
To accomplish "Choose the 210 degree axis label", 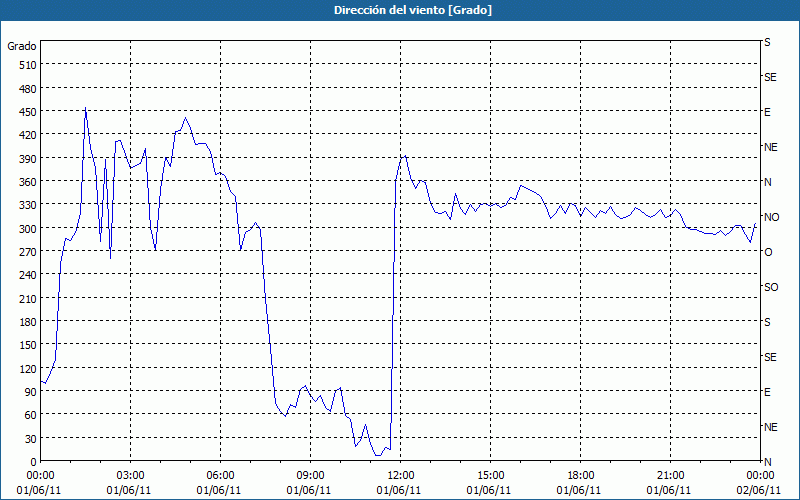I will click(x=28, y=298).
